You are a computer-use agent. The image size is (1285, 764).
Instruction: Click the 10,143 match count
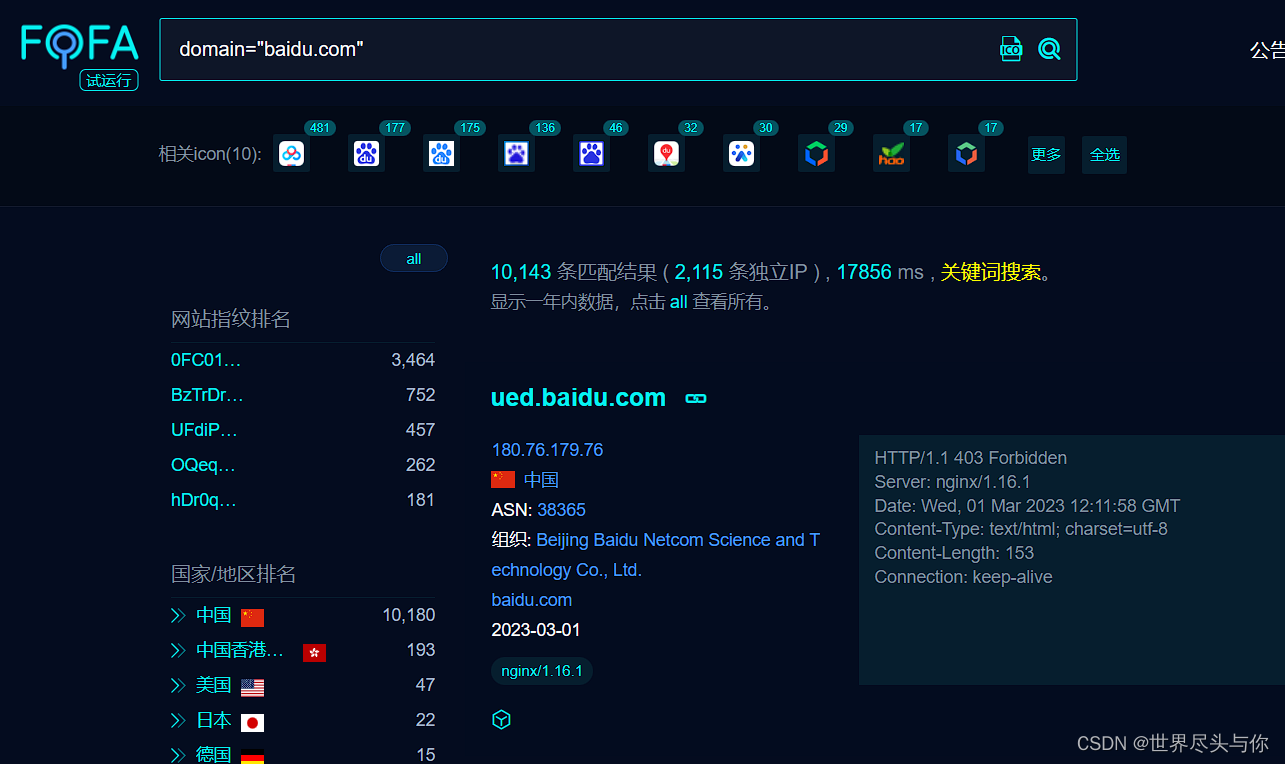[x=521, y=272]
